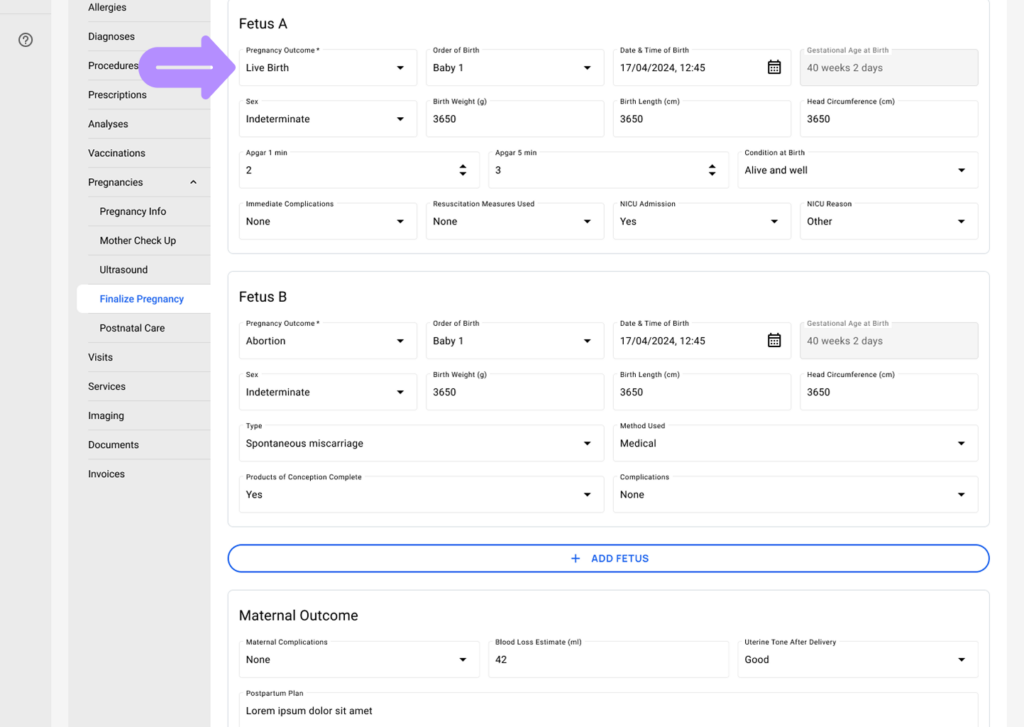
Task: Click the Blood Loss Estimate field
Action: point(607,659)
